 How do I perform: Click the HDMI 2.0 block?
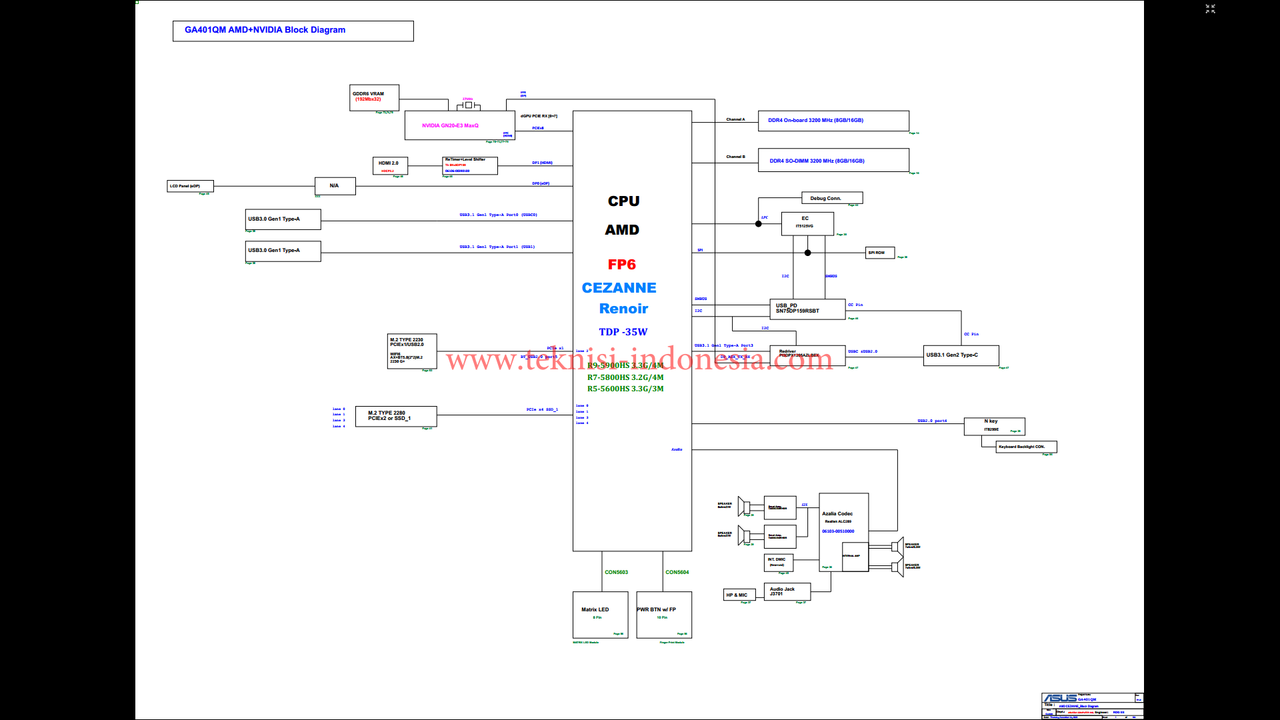tap(388, 165)
